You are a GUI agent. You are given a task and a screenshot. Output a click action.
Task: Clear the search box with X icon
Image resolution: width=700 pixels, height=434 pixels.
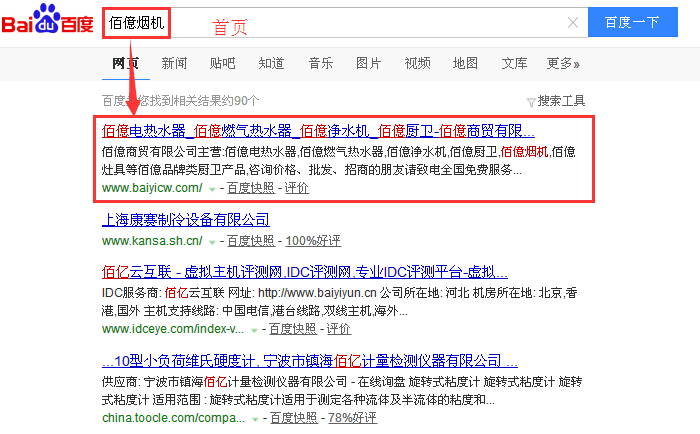[573, 22]
